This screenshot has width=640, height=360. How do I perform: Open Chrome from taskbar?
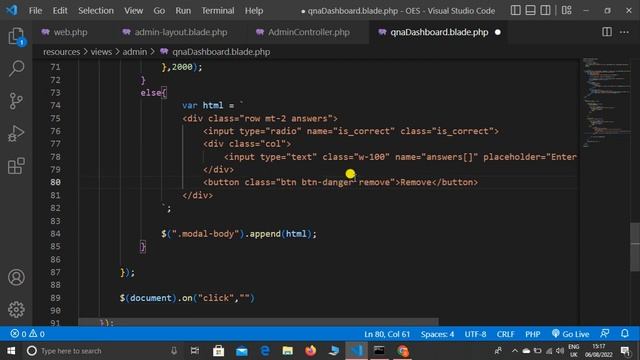[x=402, y=351]
